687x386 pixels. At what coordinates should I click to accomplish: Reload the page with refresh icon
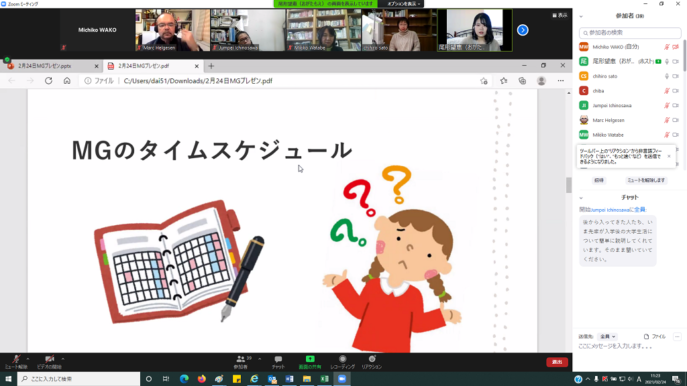[48, 81]
